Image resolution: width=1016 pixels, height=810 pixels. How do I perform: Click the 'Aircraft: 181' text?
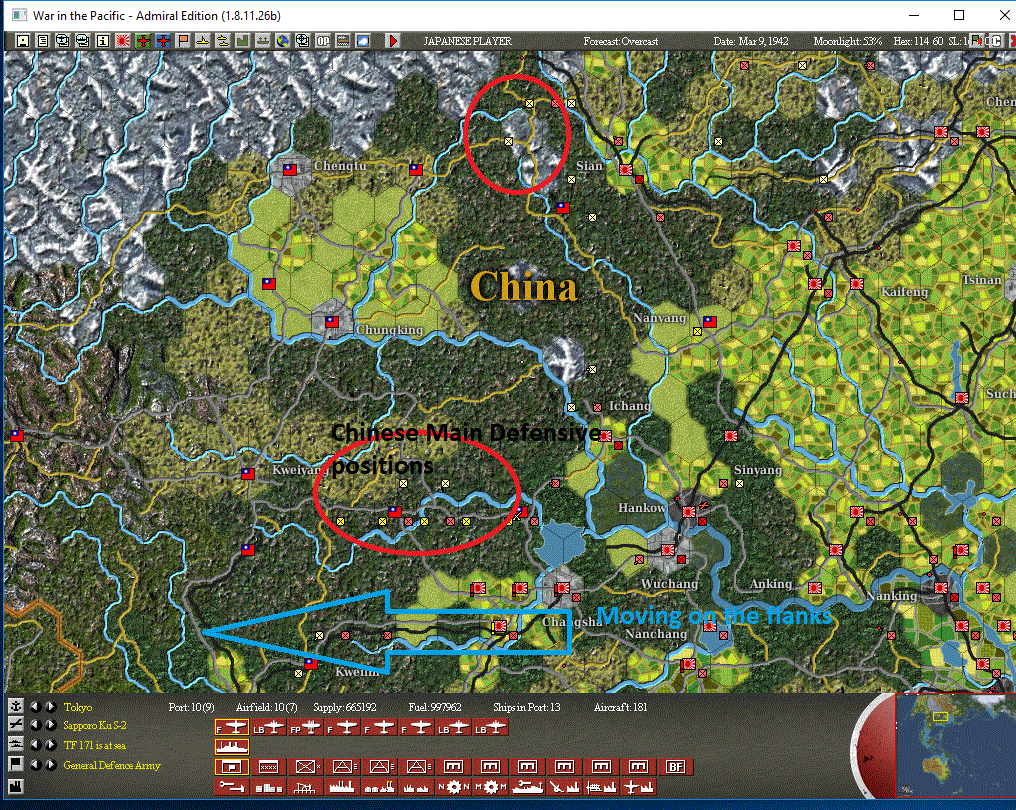621,707
